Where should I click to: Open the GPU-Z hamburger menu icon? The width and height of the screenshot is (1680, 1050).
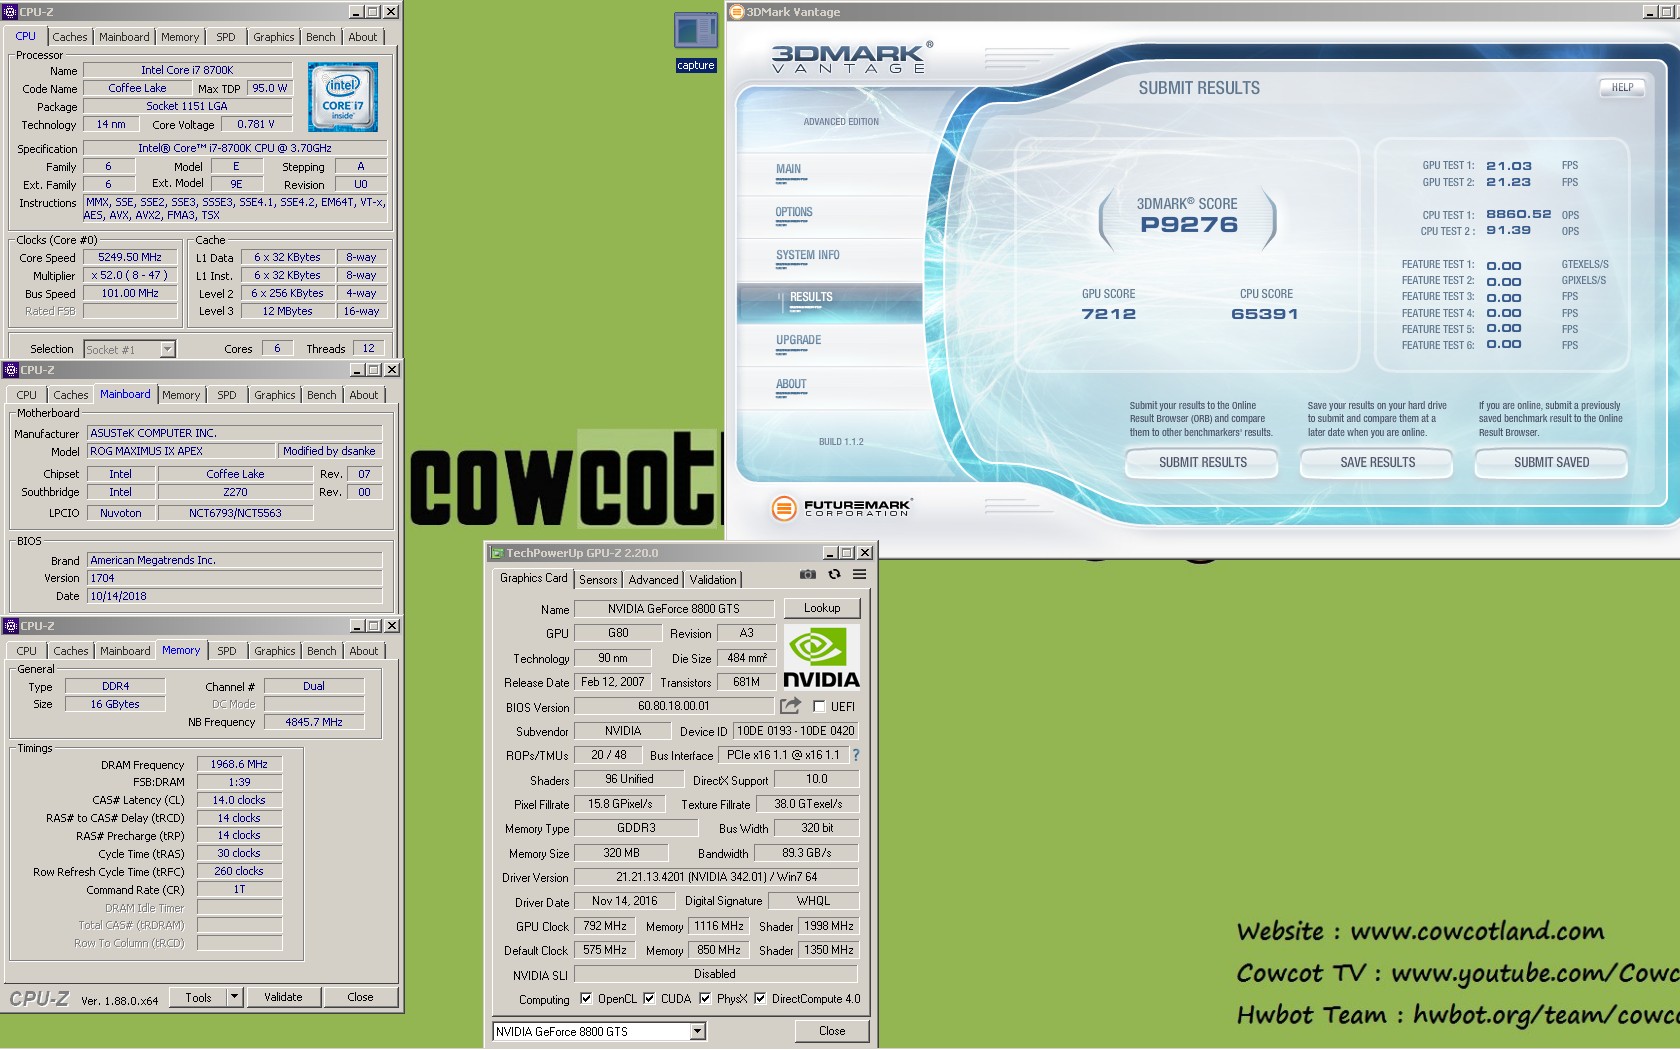click(x=859, y=575)
